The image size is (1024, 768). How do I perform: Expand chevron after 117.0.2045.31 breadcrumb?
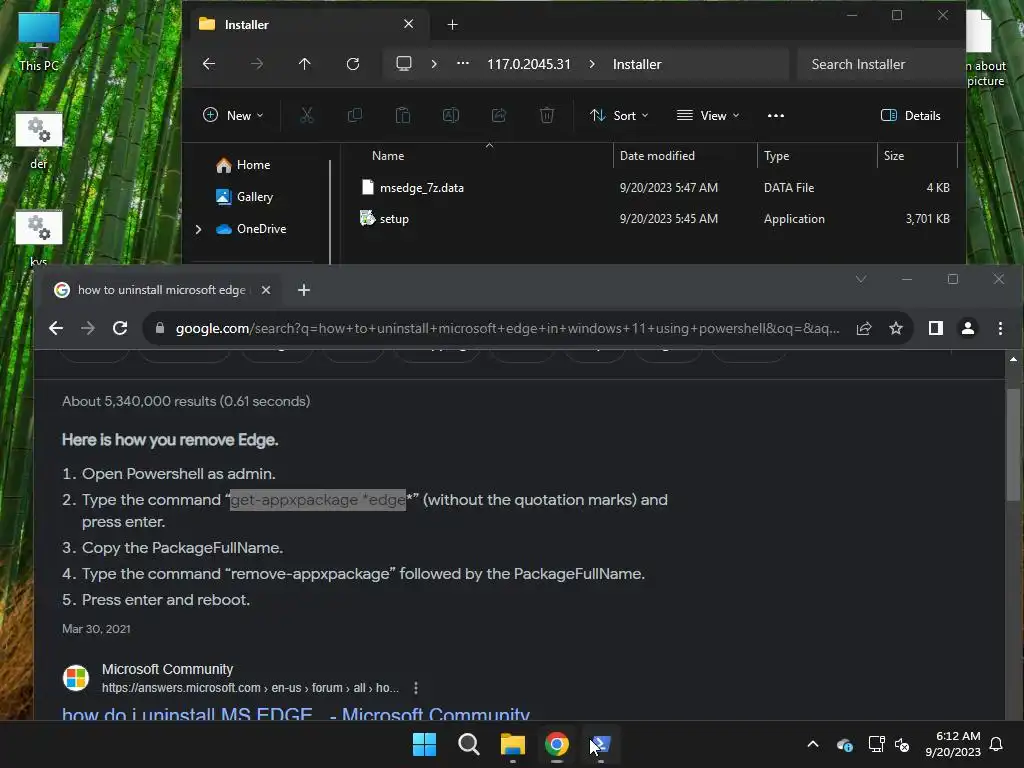click(592, 64)
